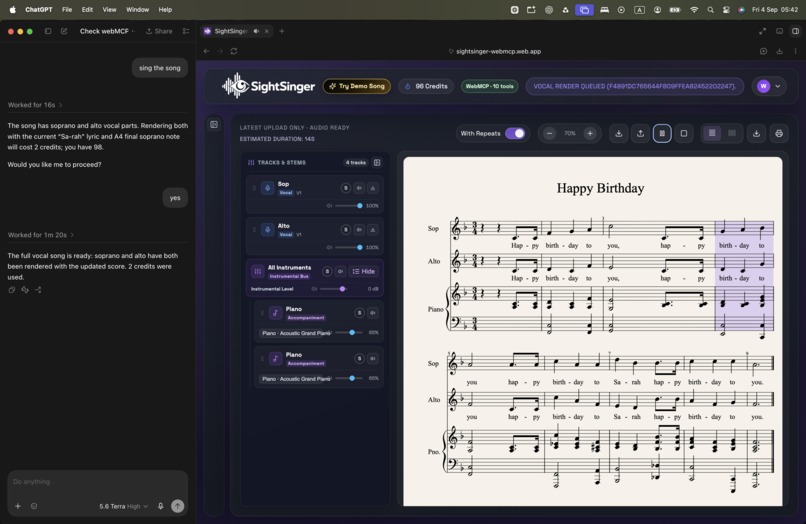806x524 pixels.
Task: Hide the instrument tracks list
Action: point(364,272)
